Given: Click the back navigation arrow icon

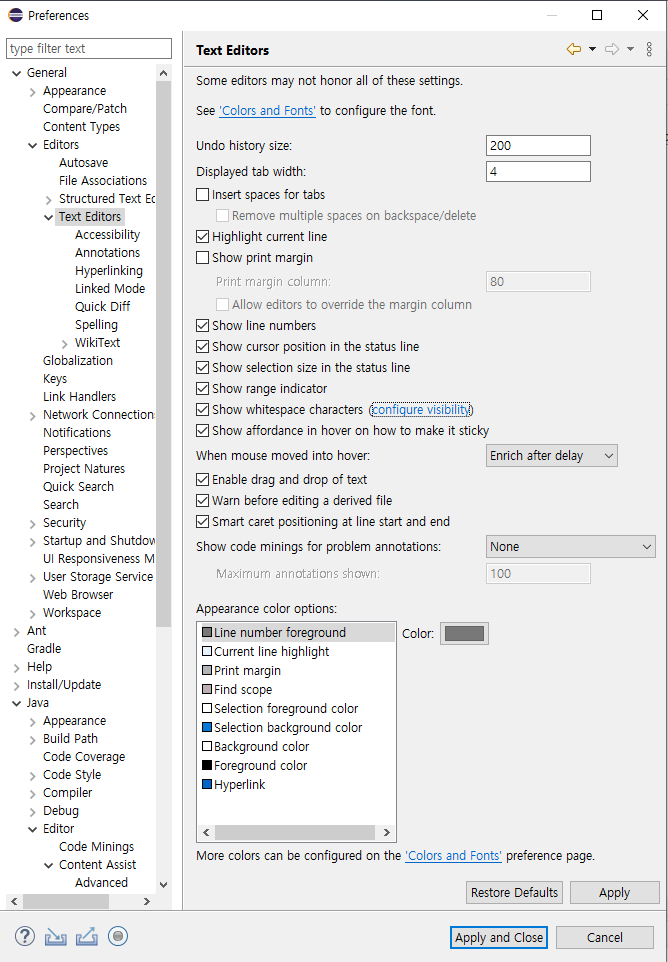Looking at the screenshot, I should coord(574,50).
